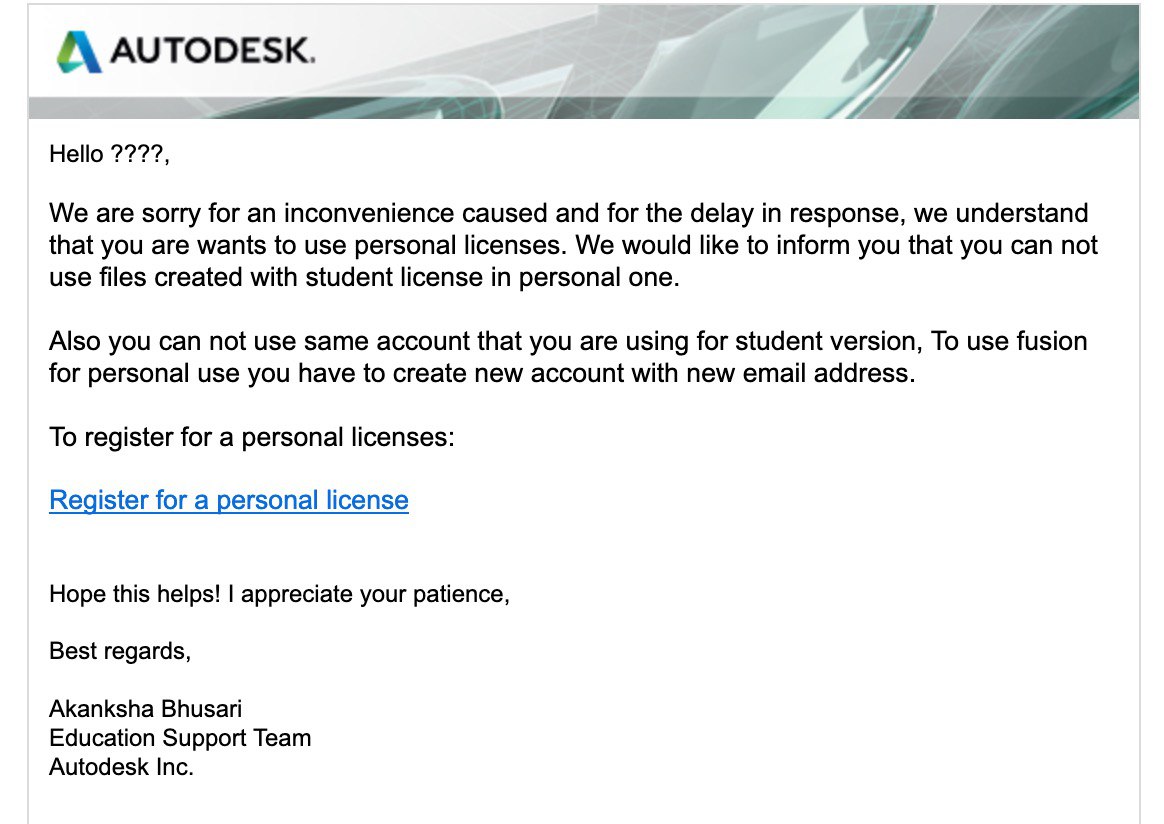Screen dimensions: 1164x824
Task: Click the 'To register for a personal licenses:' line
Action: click(x=252, y=438)
